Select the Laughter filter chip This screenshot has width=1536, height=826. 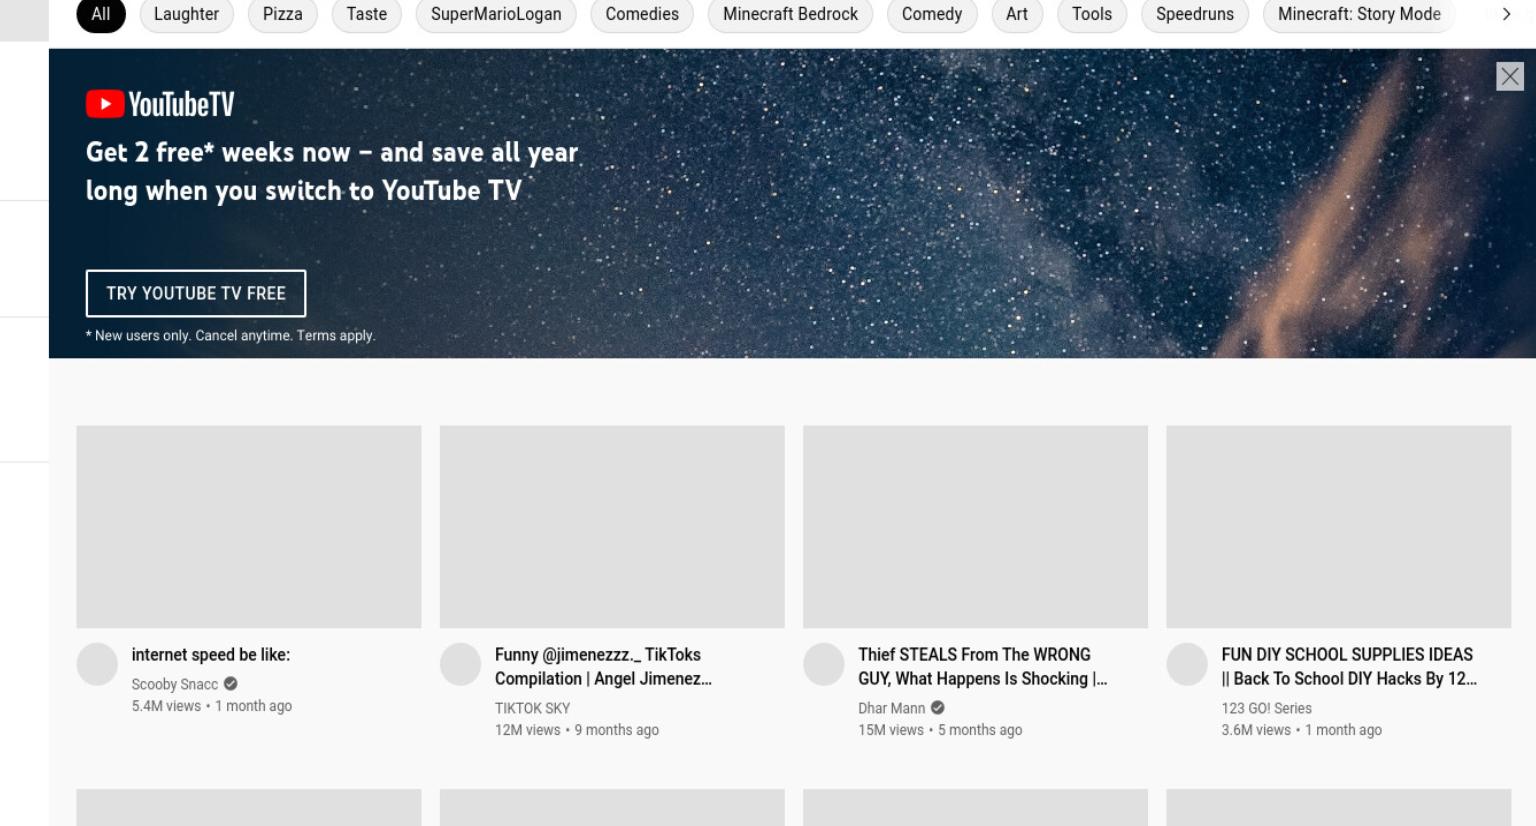click(x=186, y=14)
